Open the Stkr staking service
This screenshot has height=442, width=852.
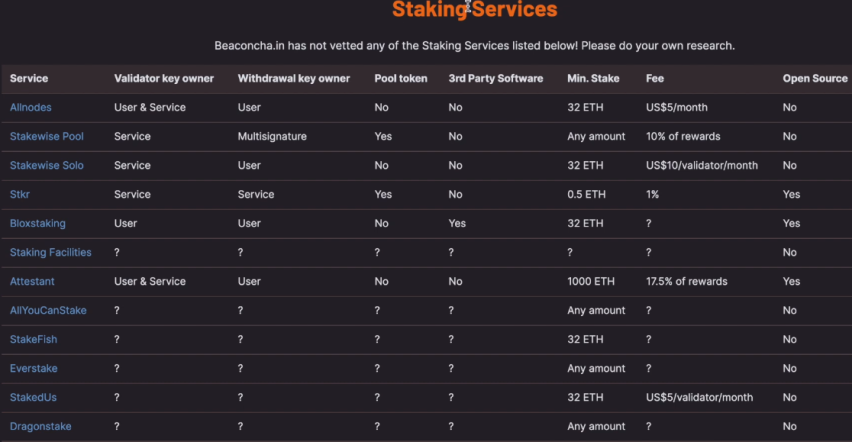(x=20, y=194)
